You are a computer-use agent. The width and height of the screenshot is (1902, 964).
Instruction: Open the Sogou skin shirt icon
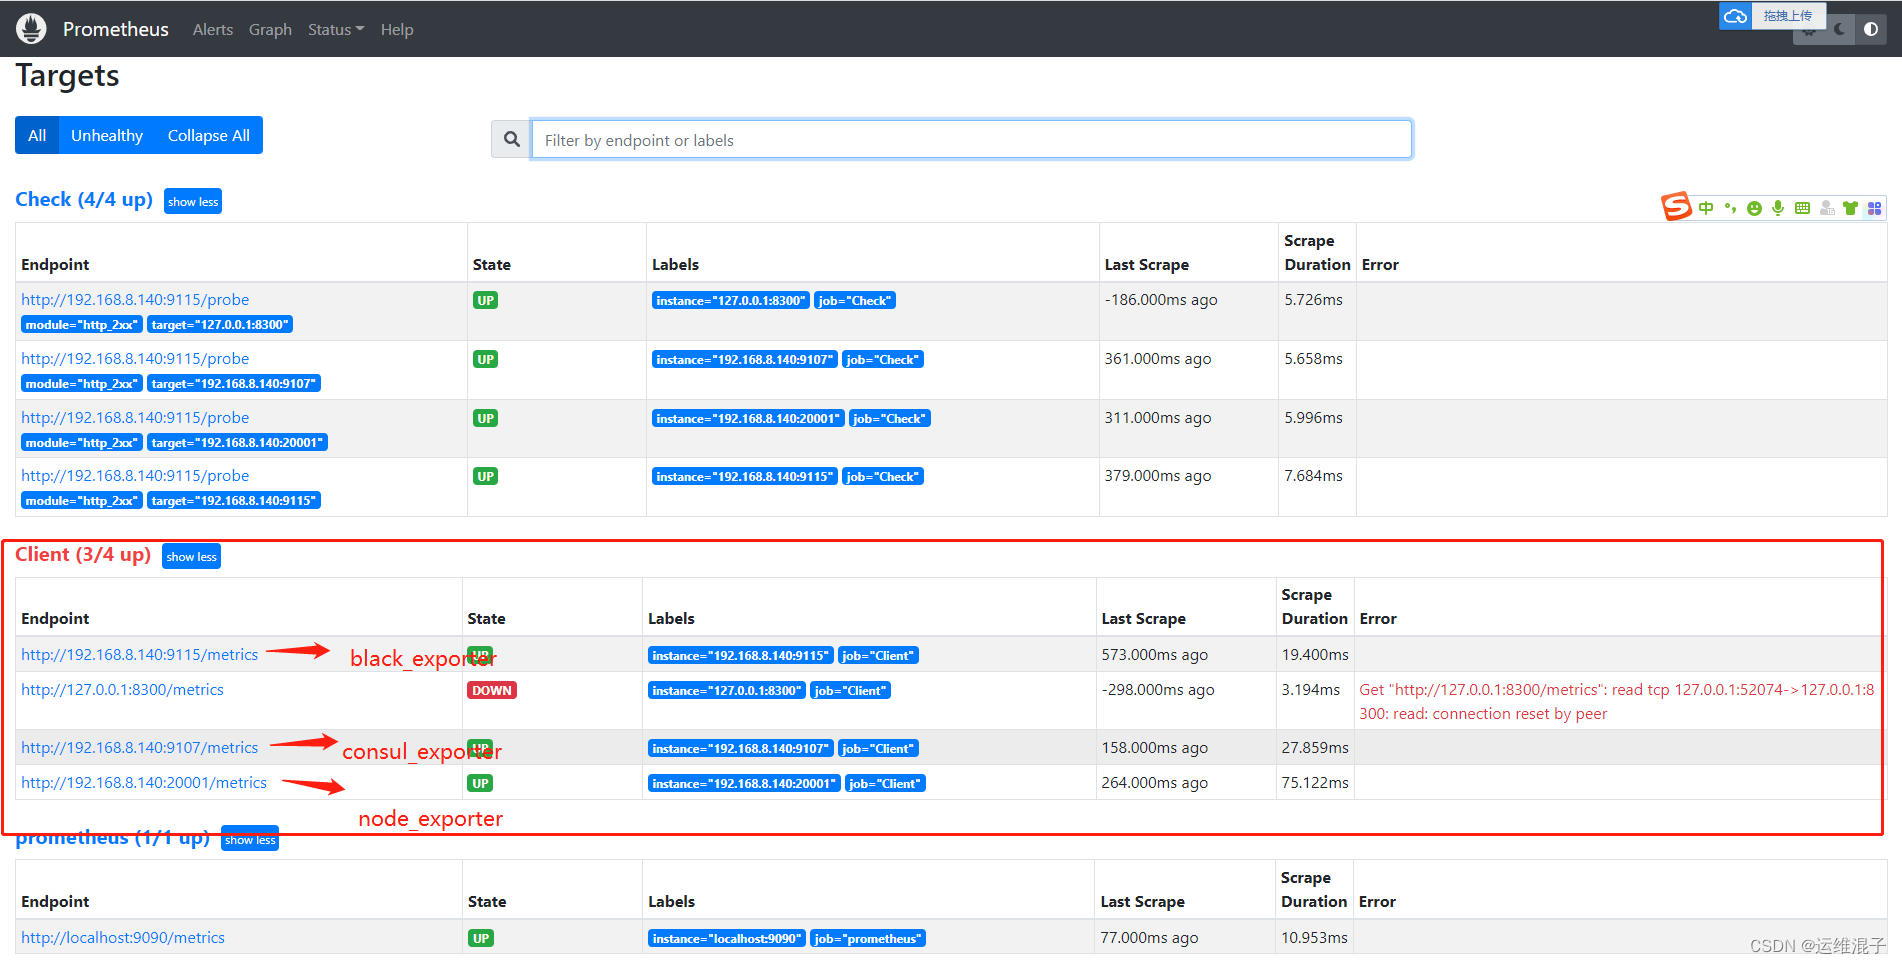coord(1850,208)
